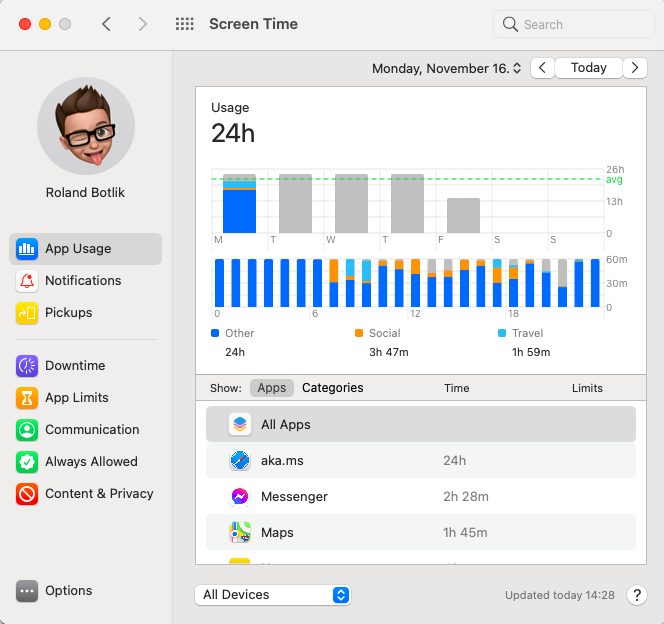Open Options at the sidebar bottom
Viewport: 664px width, 624px height.
[86, 591]
